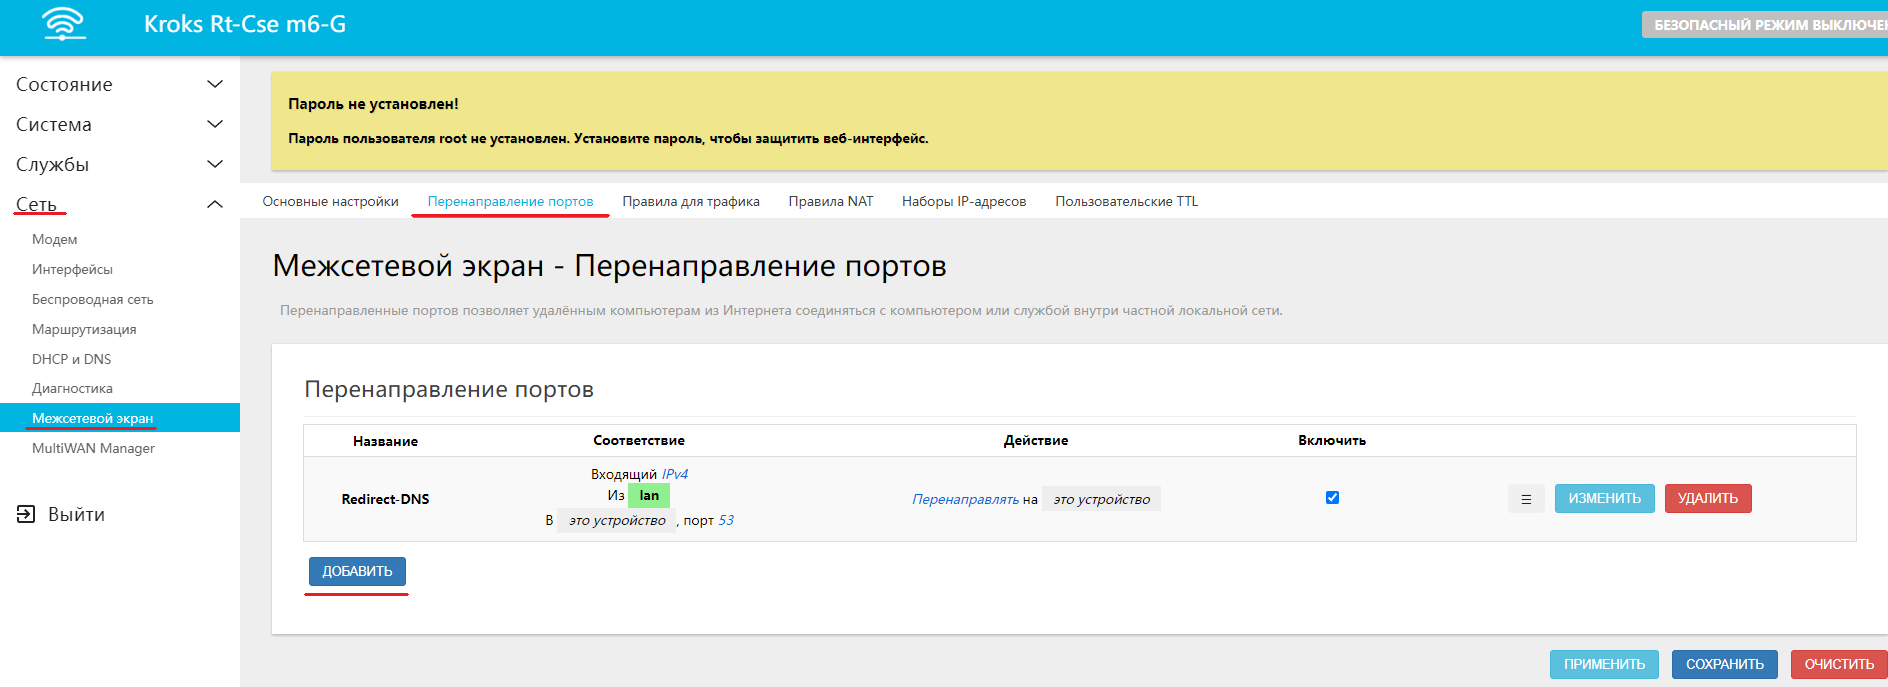Click the Название column header
The height and width of the screenshot is (687, 1888).
click(385, 441)
